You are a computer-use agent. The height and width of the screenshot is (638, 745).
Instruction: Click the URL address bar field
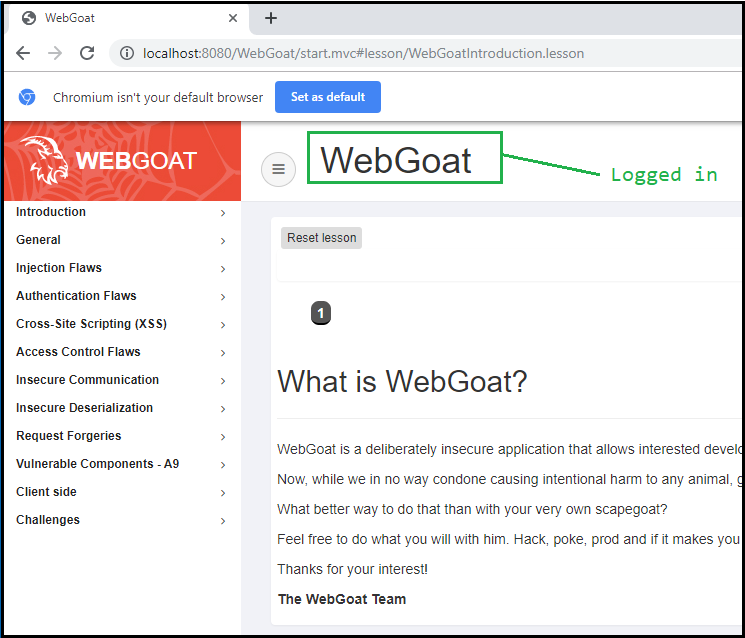[x=400, y=53]
